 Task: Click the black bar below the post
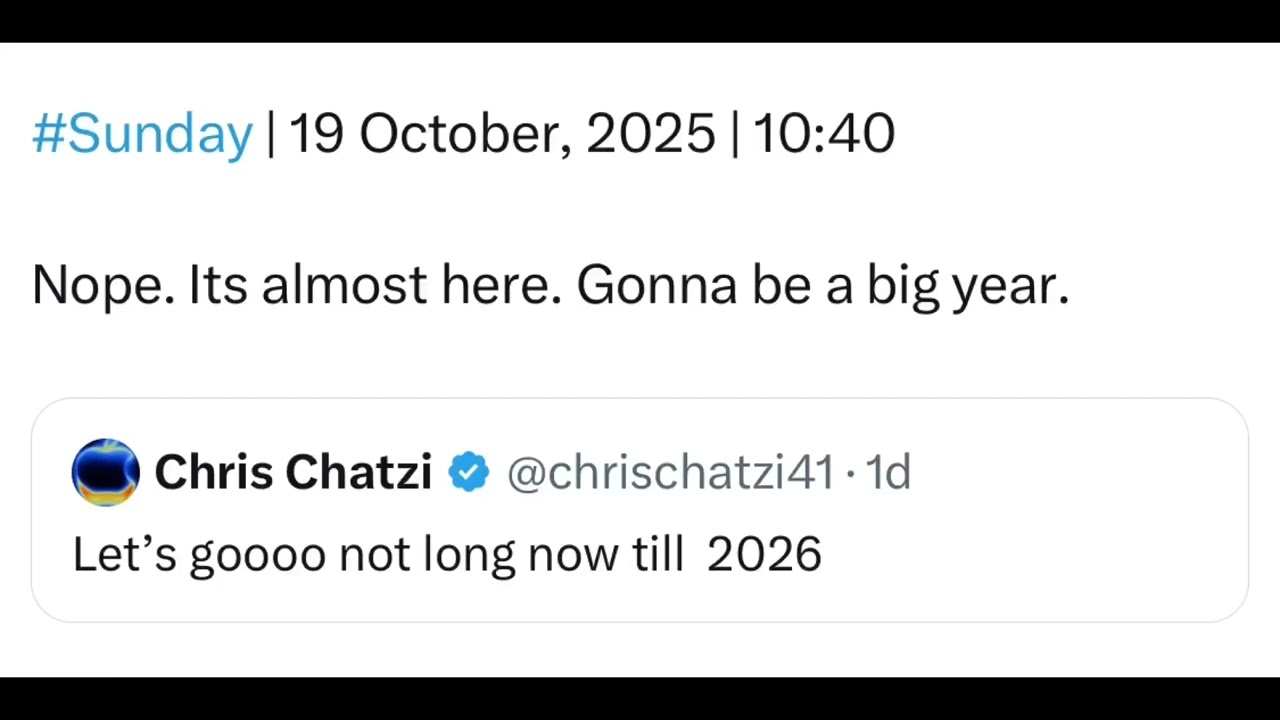(x=640, y=699)
